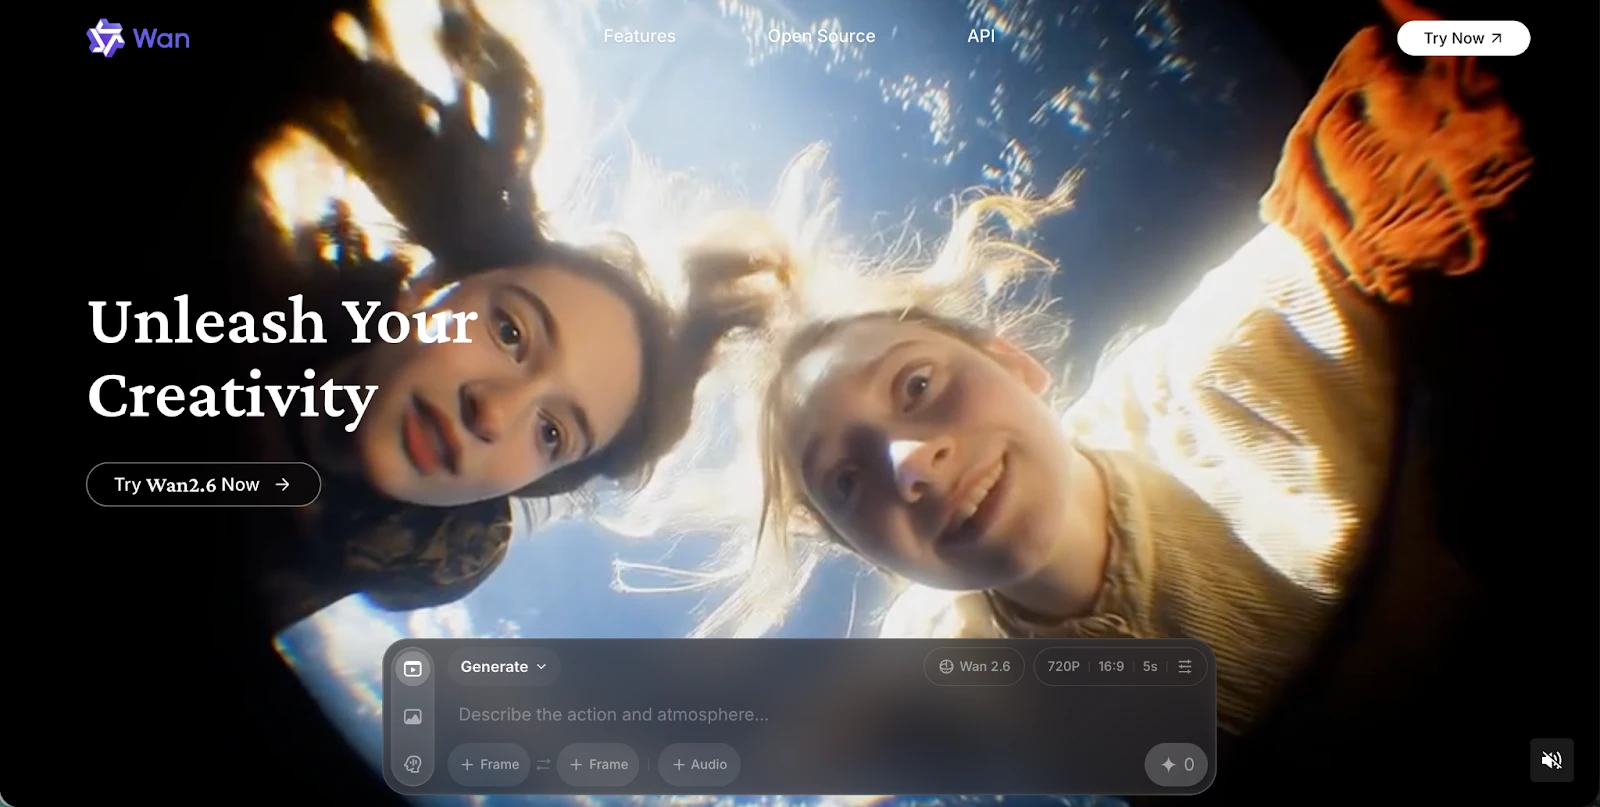
Task: Click the Wan logo icon
Action: 105,38
